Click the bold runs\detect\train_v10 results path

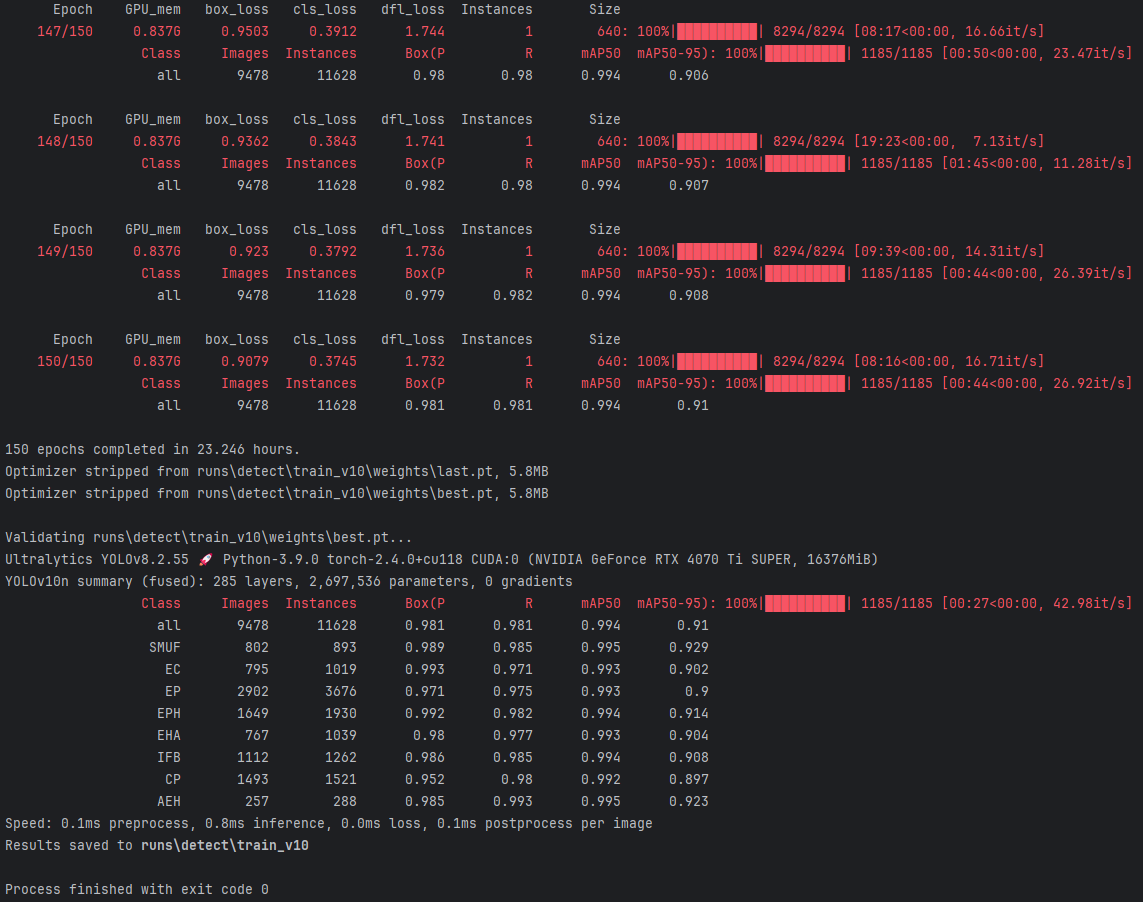click(224, 845)
